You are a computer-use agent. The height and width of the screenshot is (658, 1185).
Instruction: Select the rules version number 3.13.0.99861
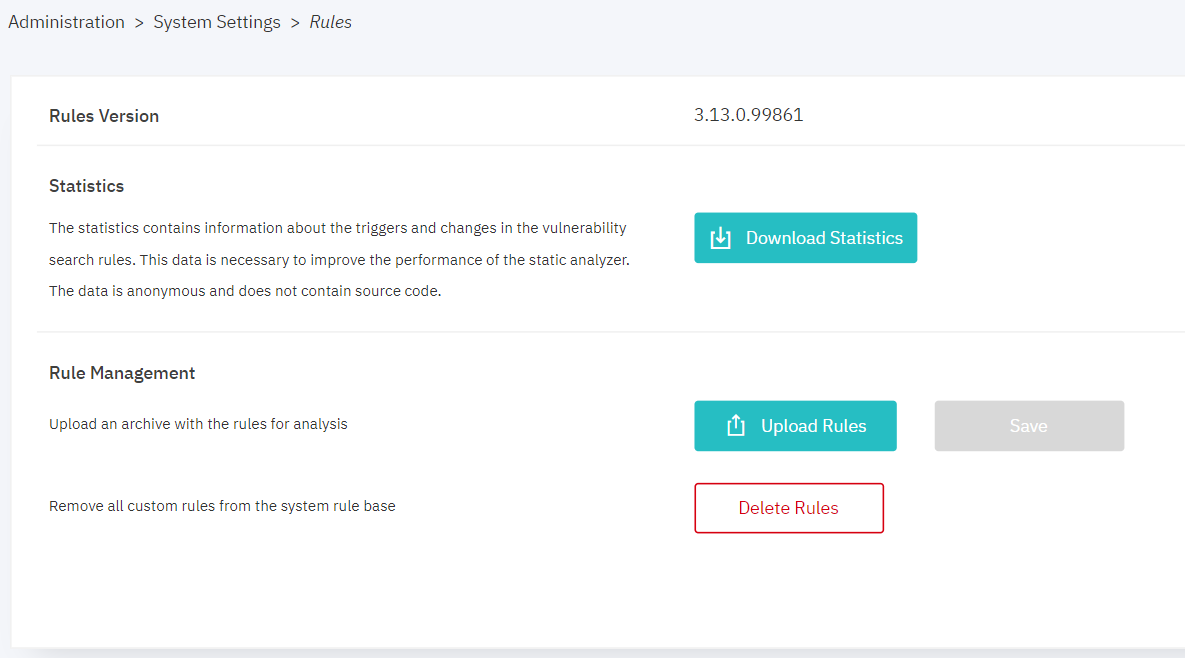point(749,115)
